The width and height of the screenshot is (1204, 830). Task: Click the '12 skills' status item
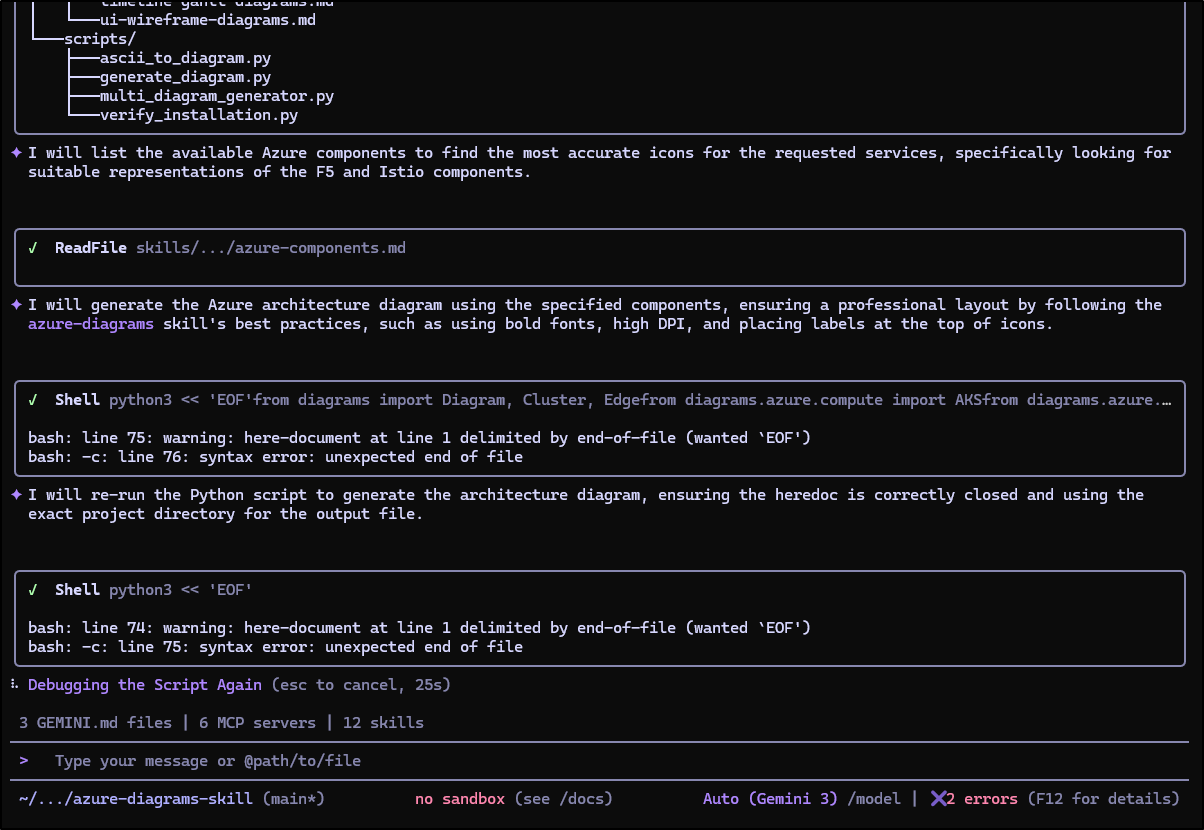[x=383, y=722]
